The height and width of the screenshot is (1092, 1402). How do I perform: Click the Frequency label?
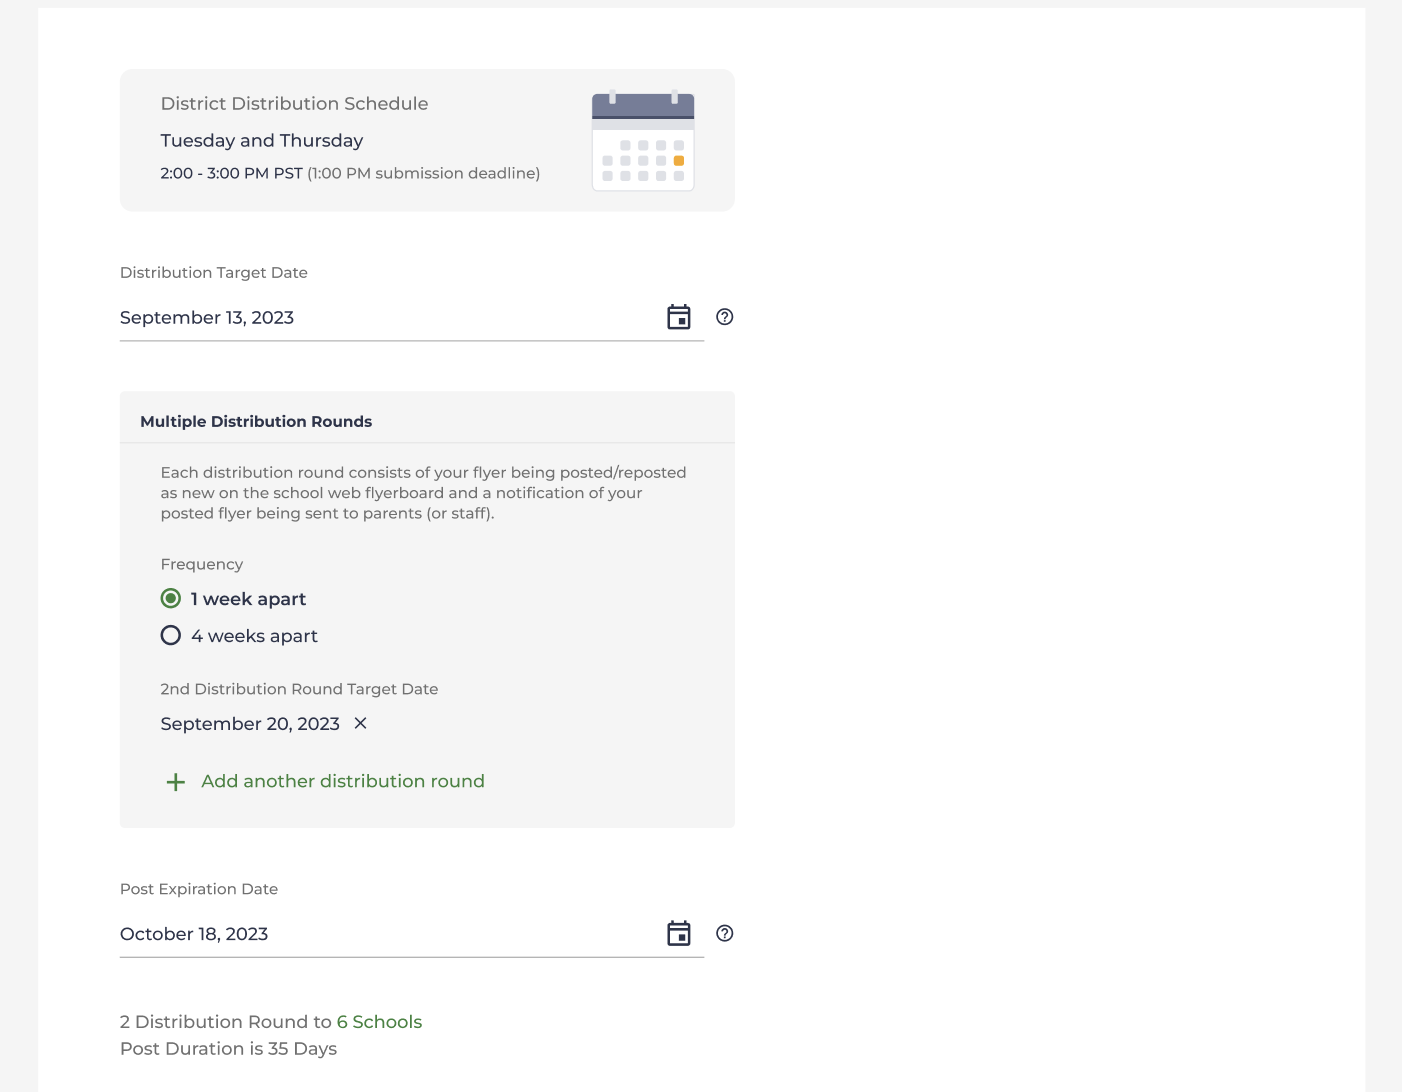coord(202,564)
